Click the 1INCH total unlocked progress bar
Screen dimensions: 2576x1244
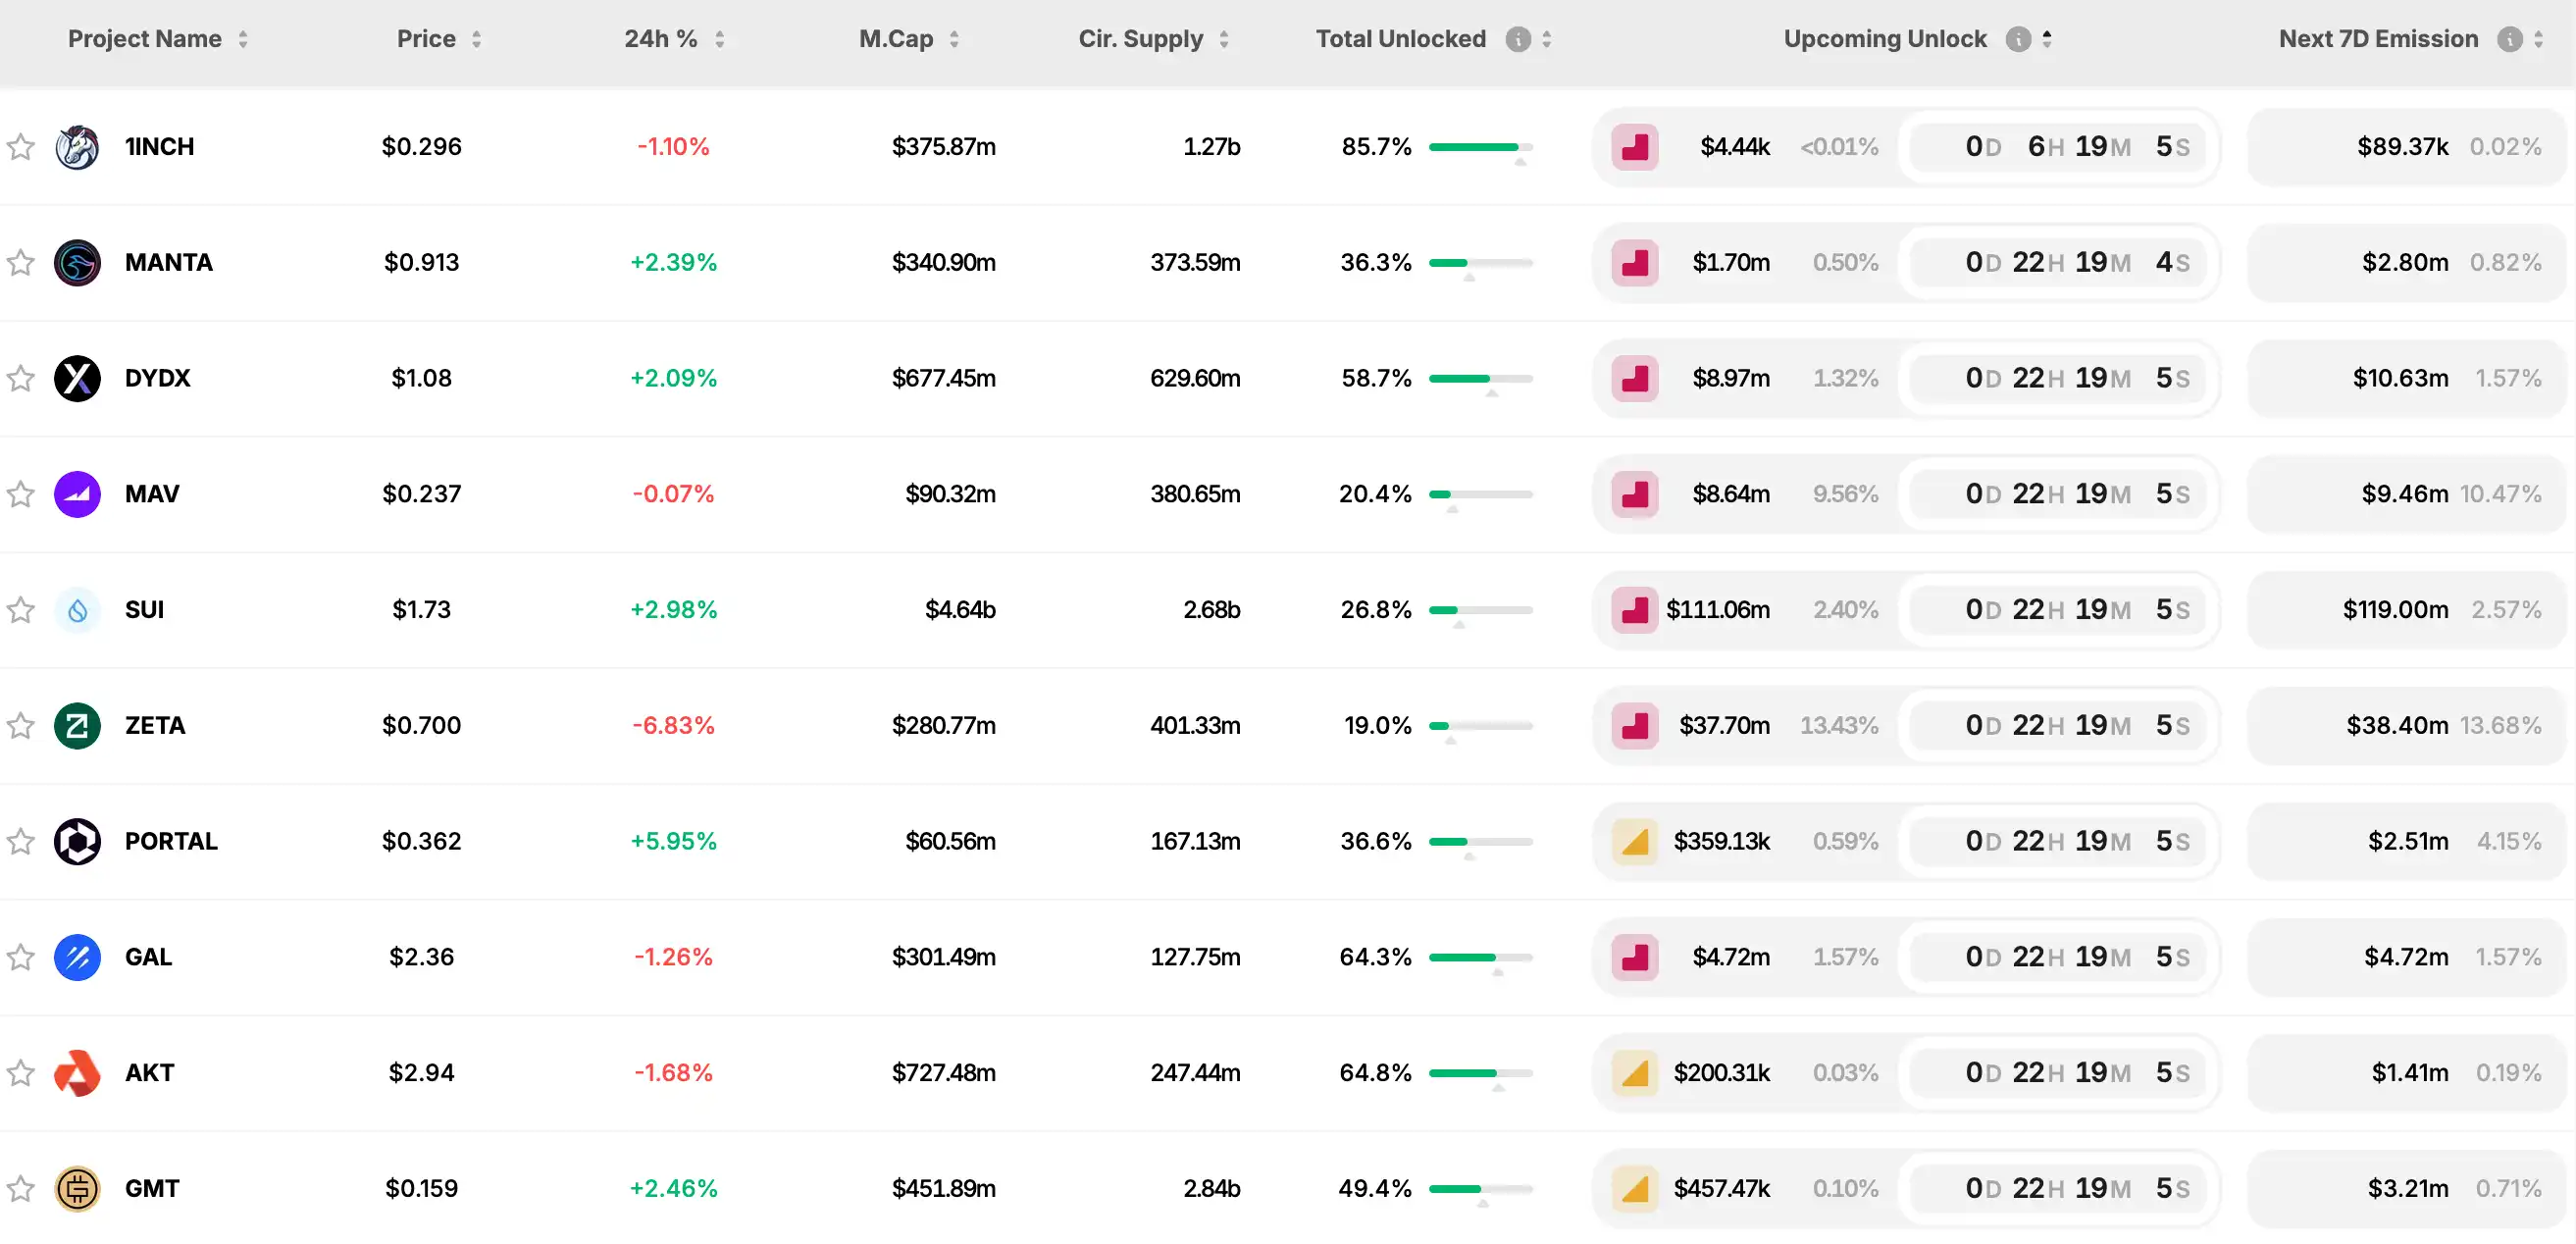click(x=1480, y=147)
